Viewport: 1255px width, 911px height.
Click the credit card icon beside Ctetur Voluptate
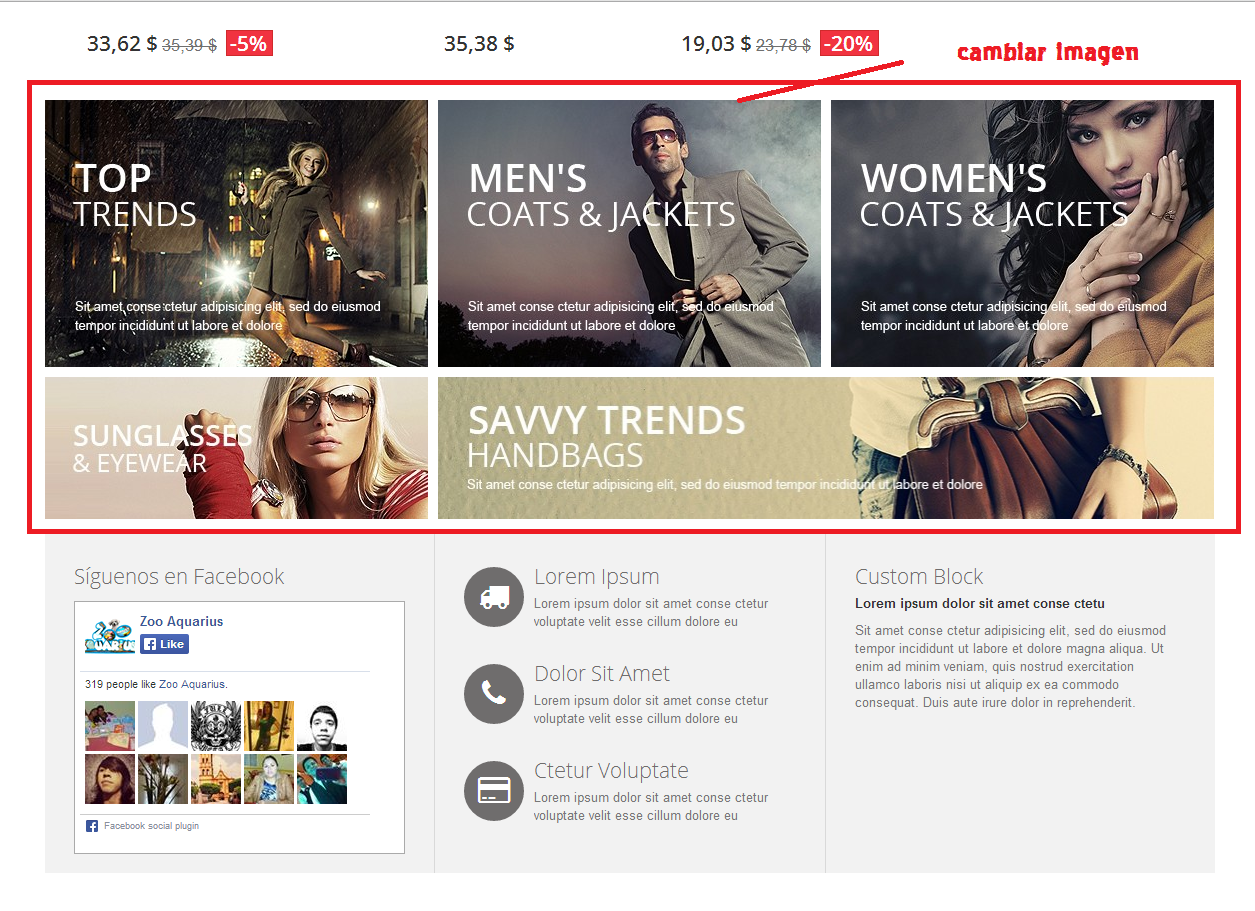[x=494, y=790]
